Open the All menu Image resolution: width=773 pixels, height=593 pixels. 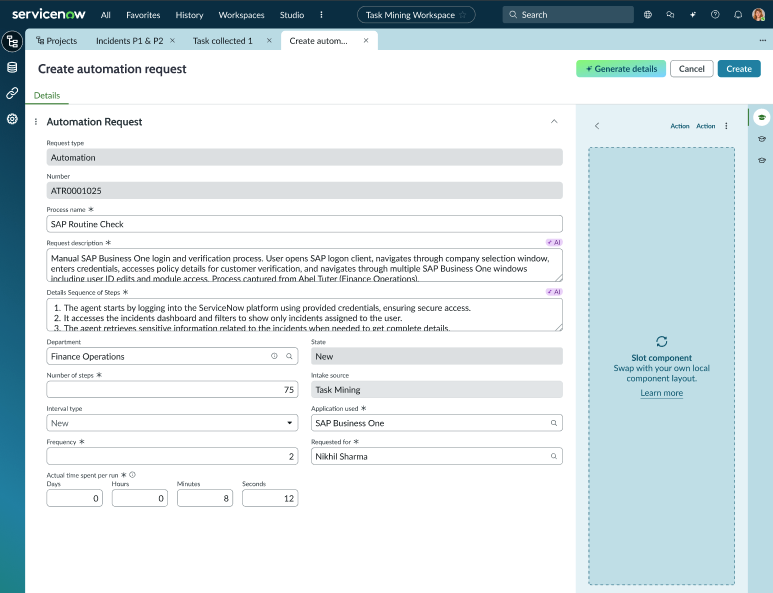(x=105, y=15)
